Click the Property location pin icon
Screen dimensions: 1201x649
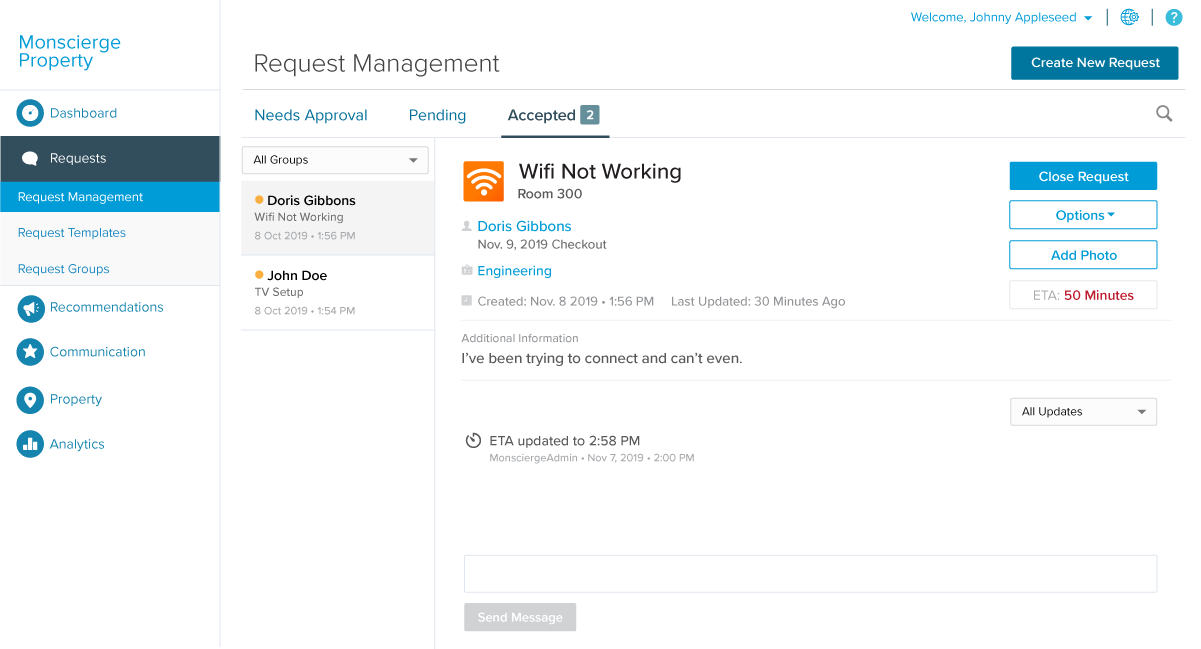pyautogui.click(x=30, y=399)
